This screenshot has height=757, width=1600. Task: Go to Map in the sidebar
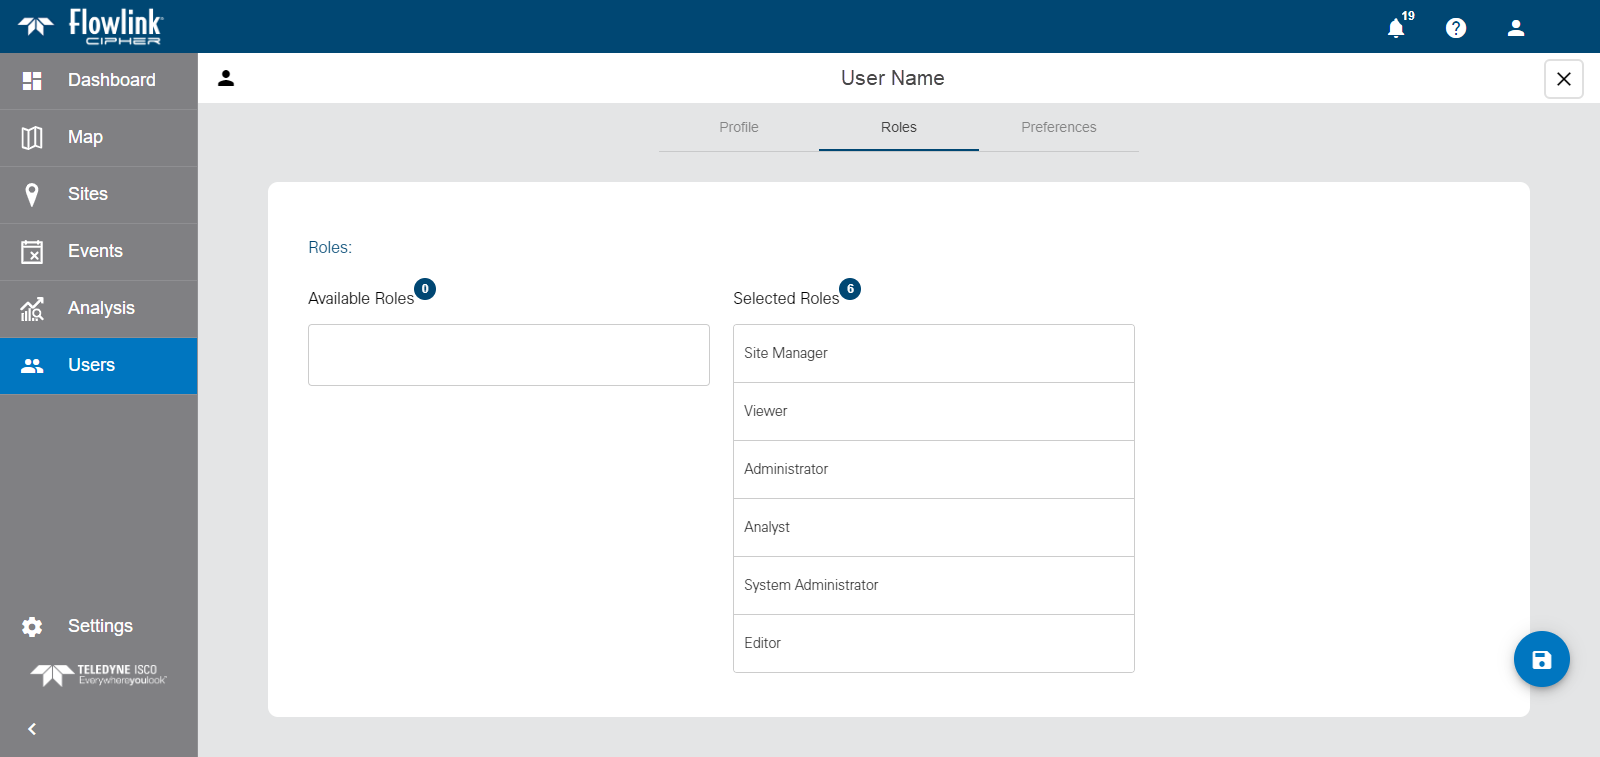click(98, 137)
